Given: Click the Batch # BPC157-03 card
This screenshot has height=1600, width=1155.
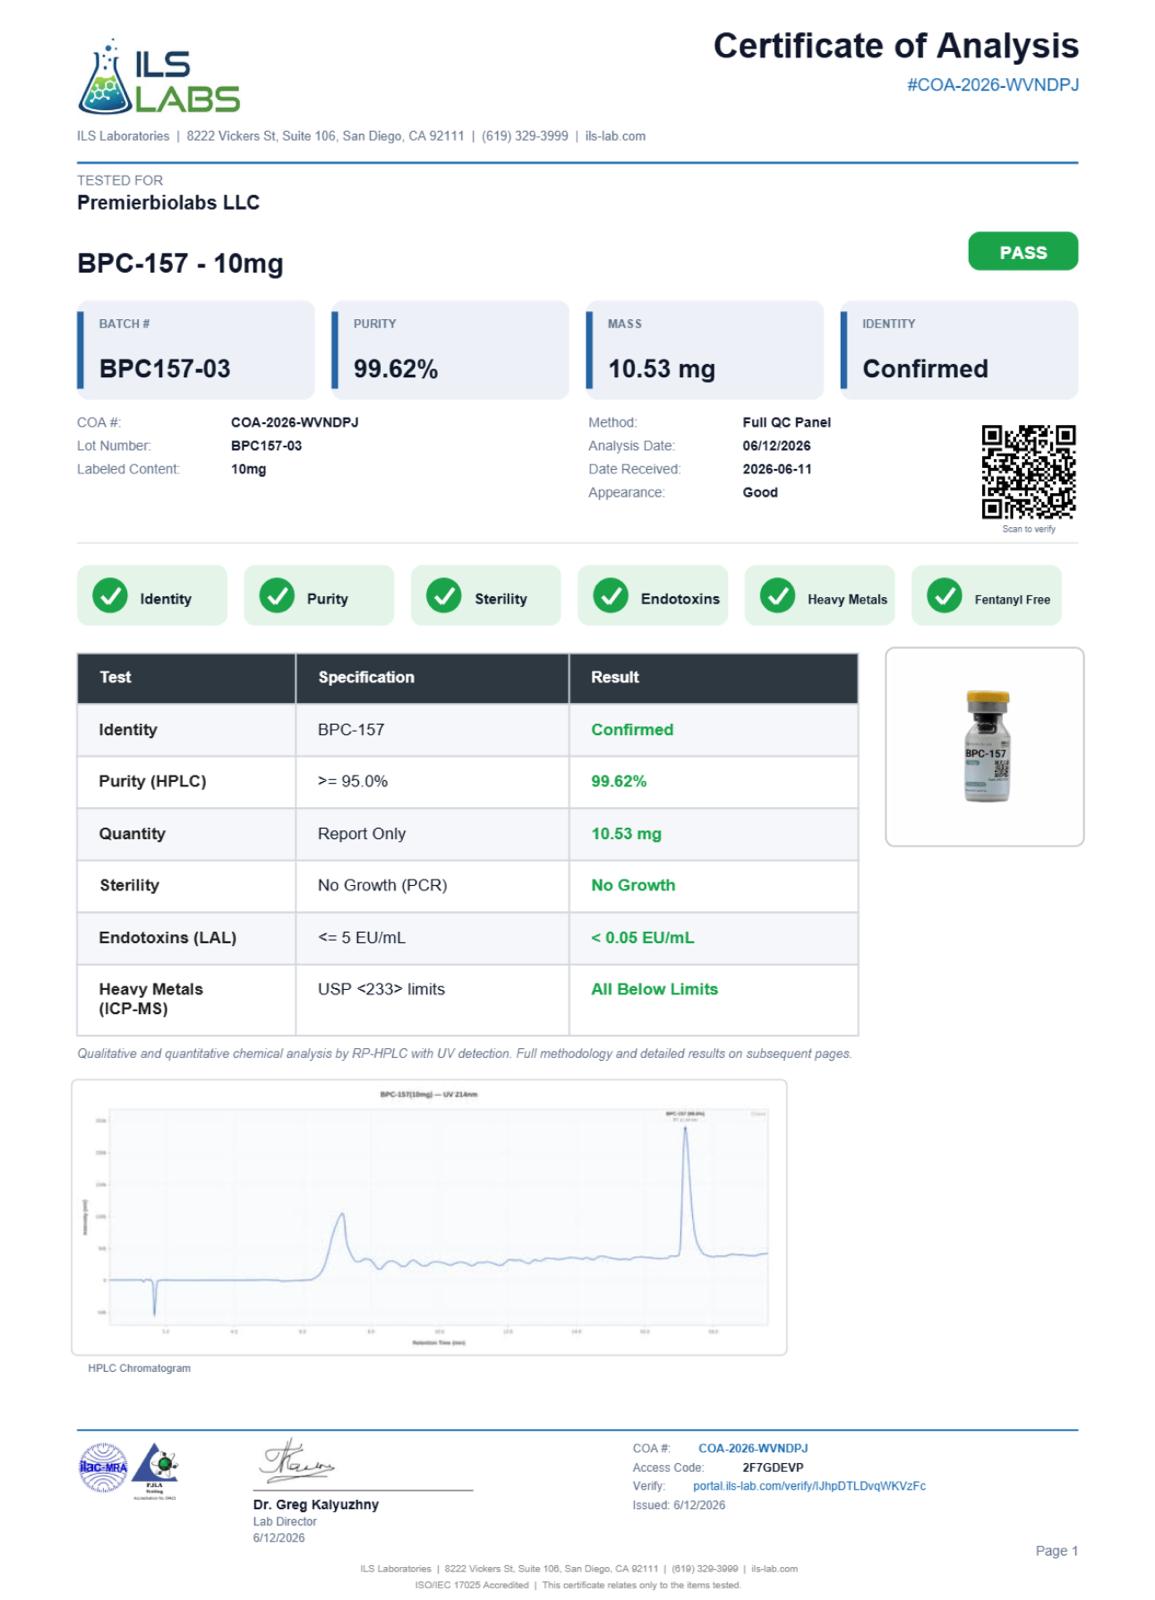Looking at the screenshot, I should [x=196, y=350].
